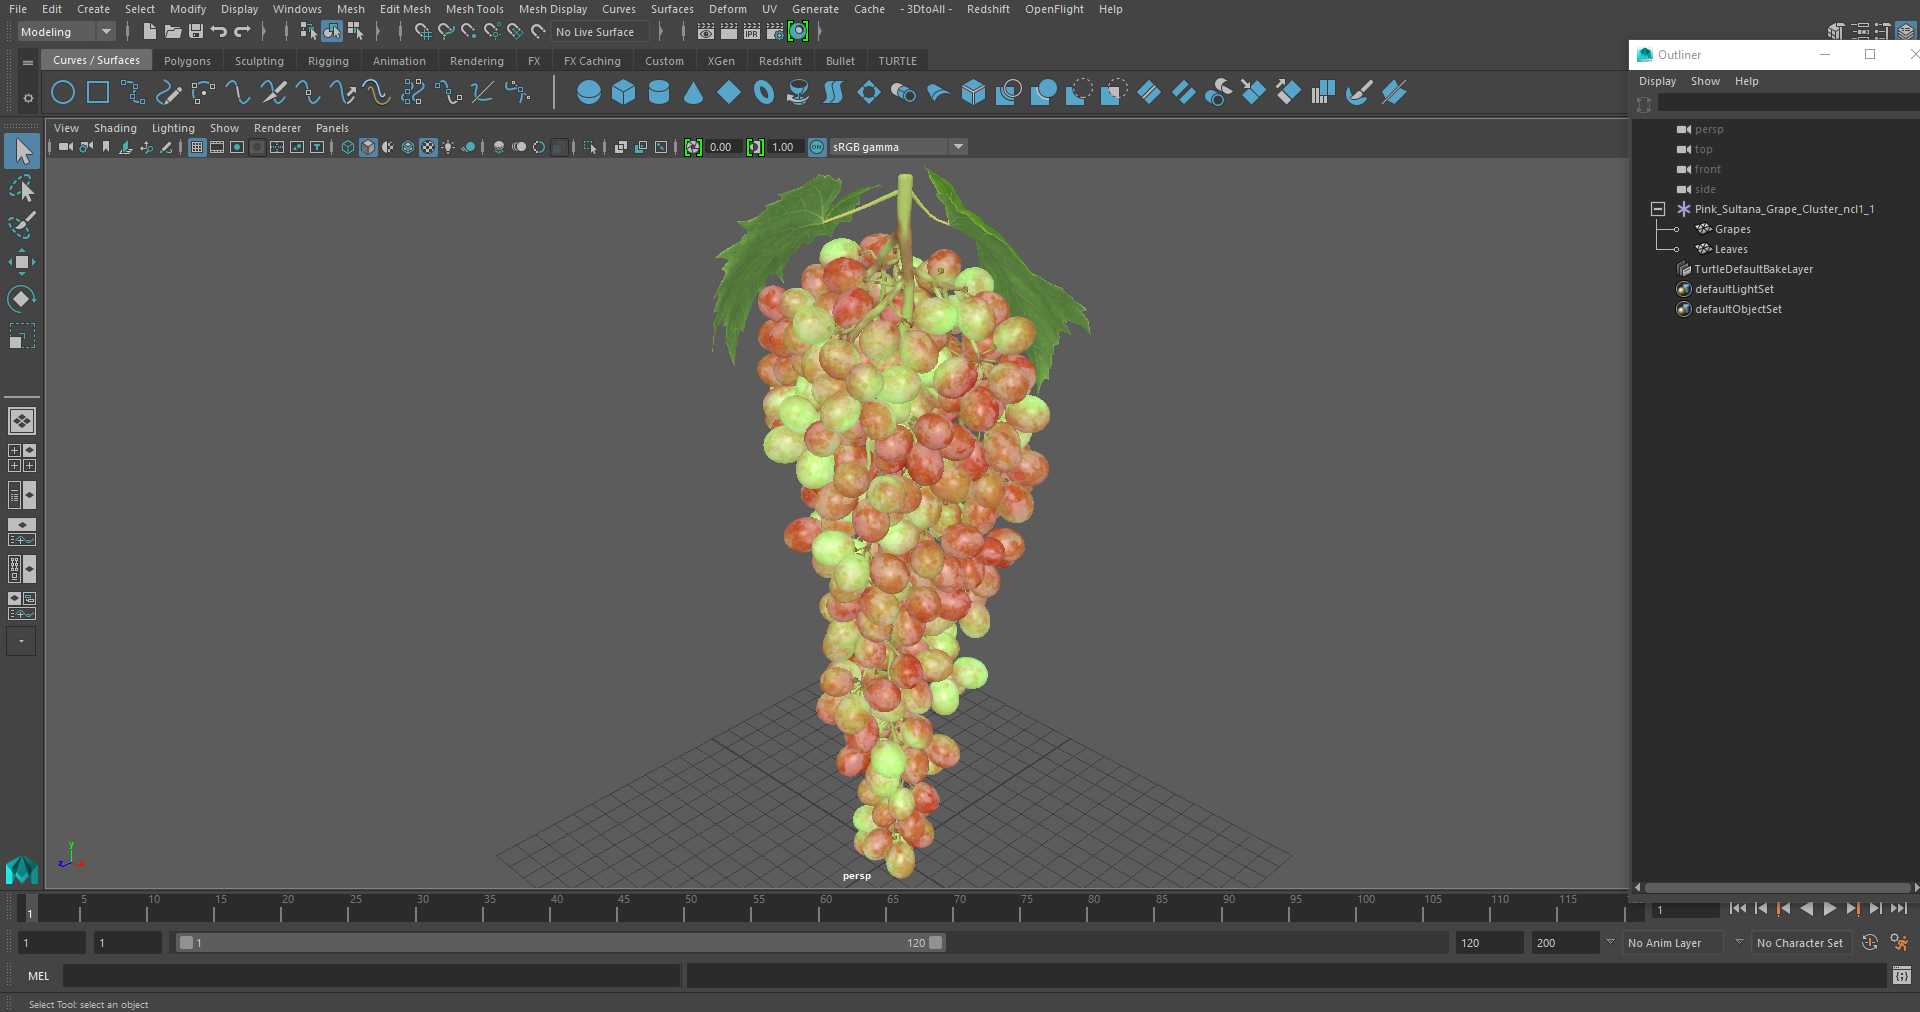Switch to the Polygons shelf tab

pyautogui.click(x=187, y=61)
